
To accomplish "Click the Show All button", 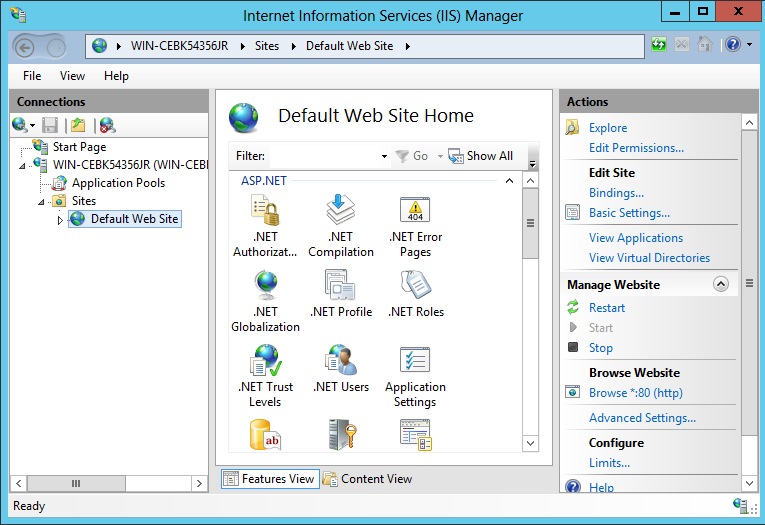I will pos(481,156).
